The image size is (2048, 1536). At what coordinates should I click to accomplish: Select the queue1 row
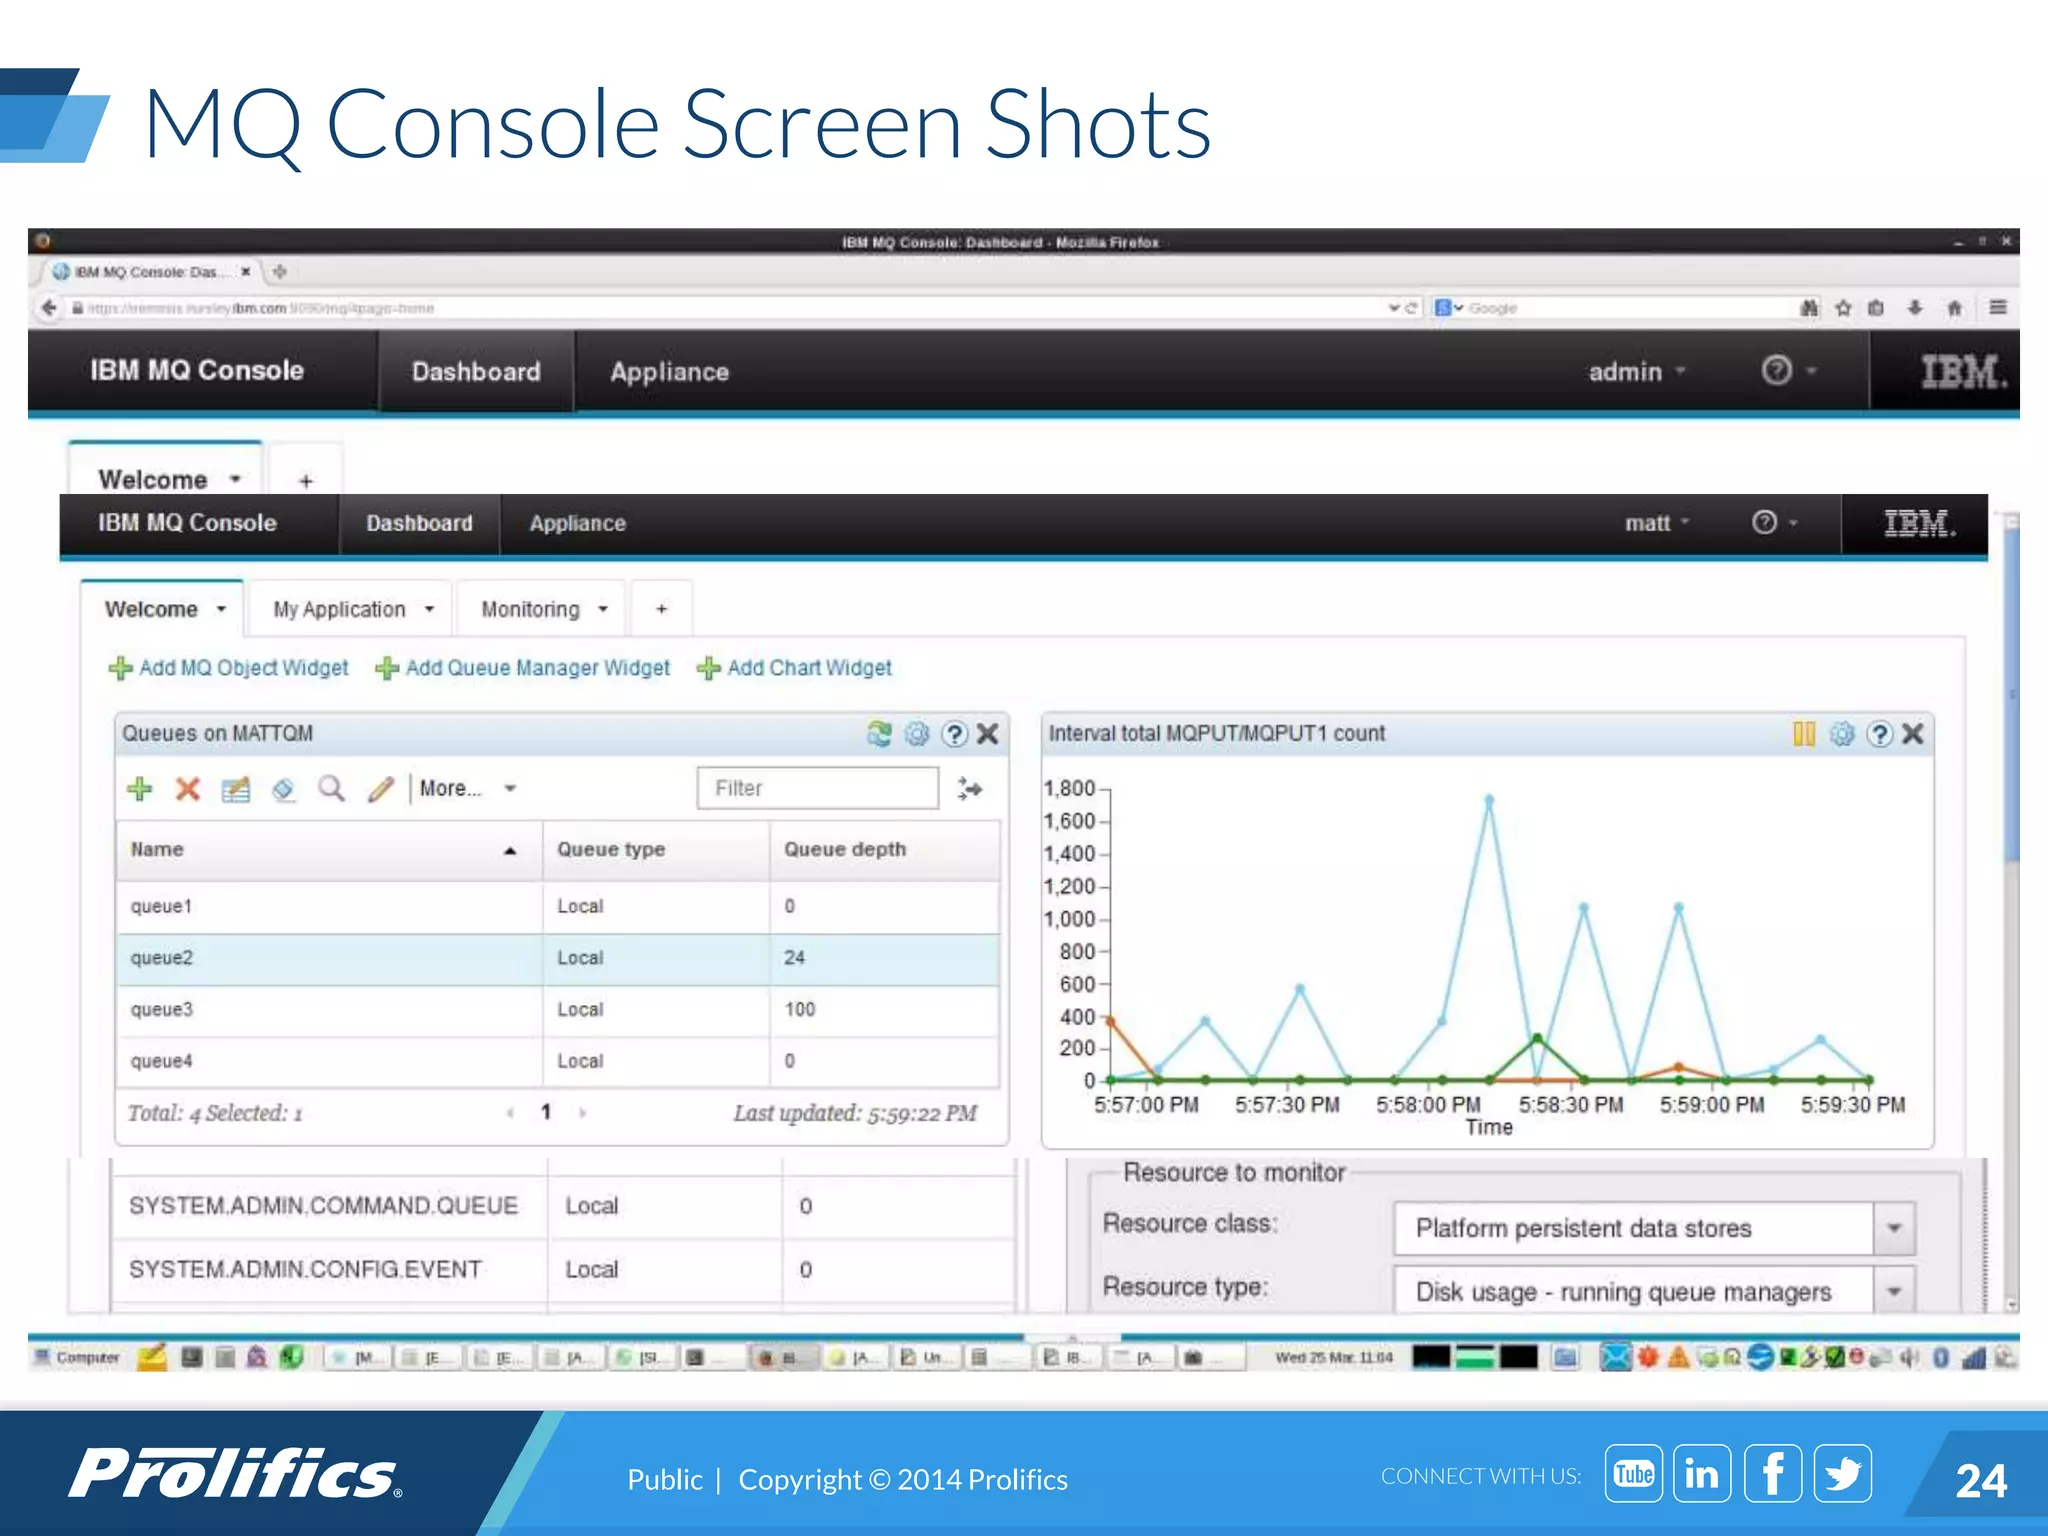[x=558, y=906]
